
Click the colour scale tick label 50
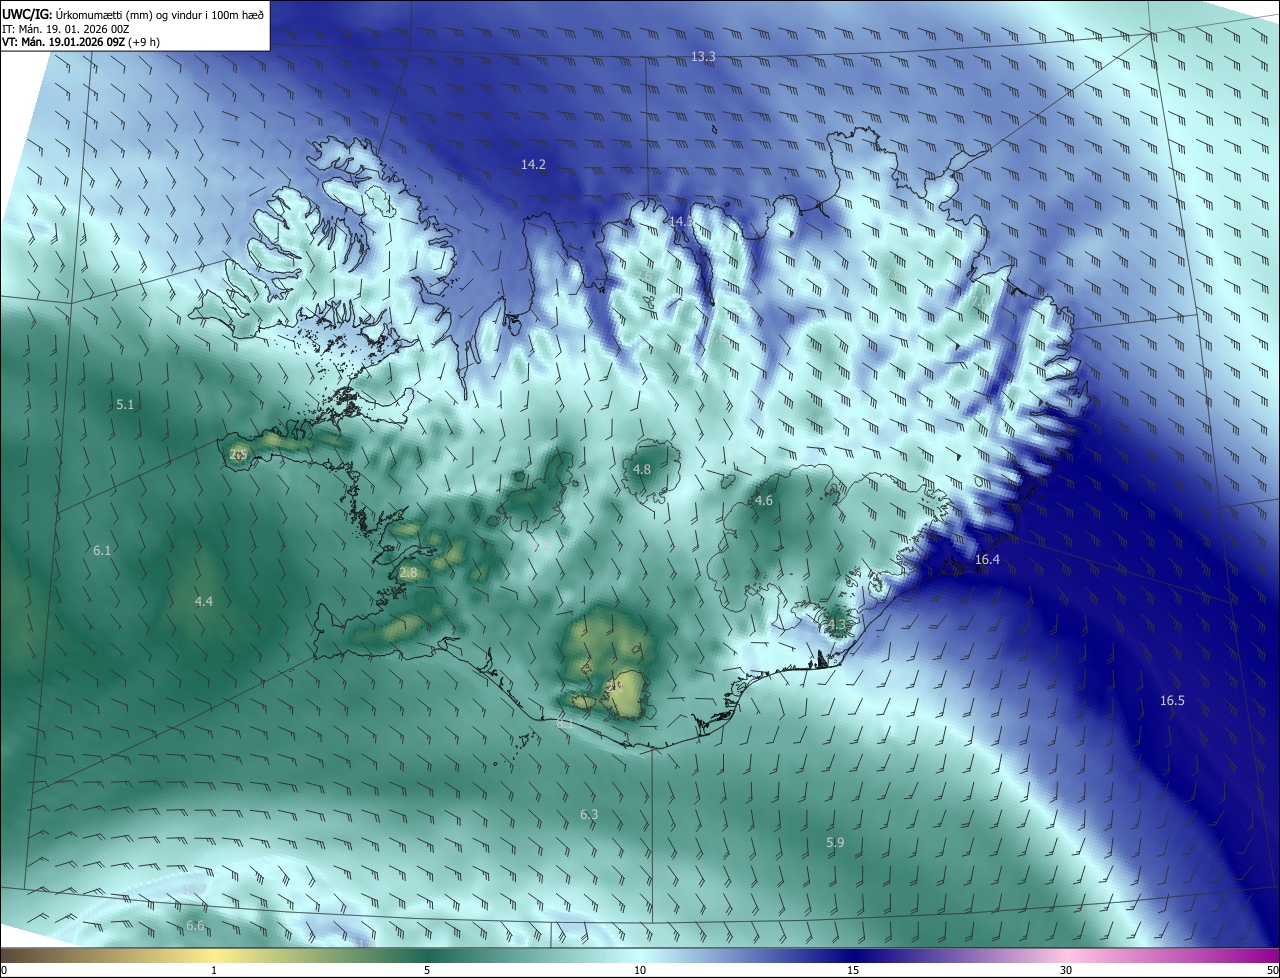pyautogui.click(x=1272, y=970)
